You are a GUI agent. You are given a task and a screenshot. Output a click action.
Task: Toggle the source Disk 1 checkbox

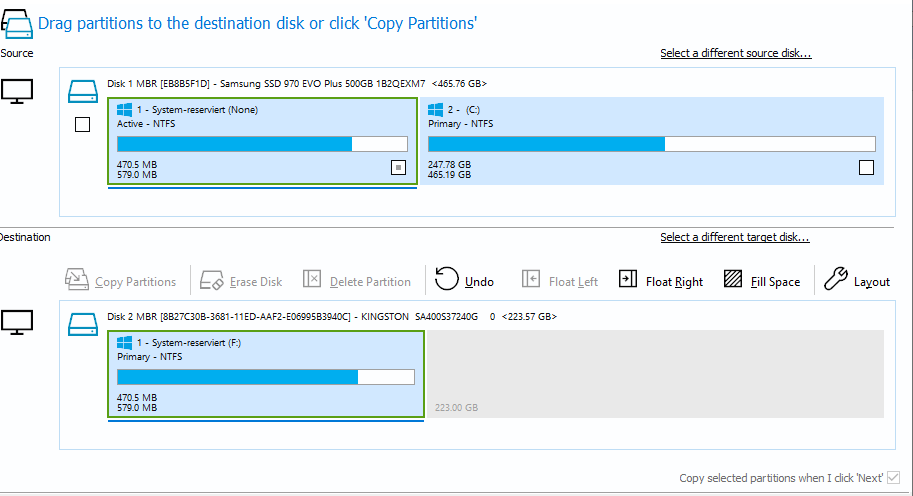coord(83,124)
